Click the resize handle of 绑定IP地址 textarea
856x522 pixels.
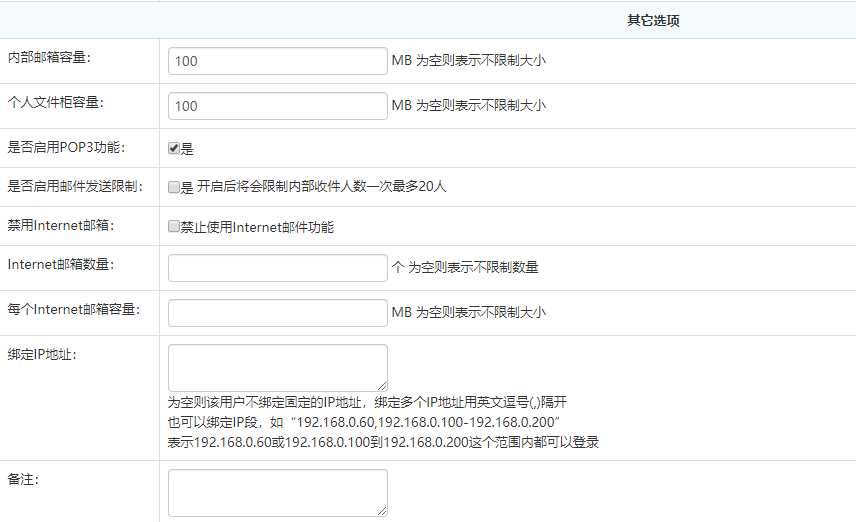(x=382, y=385)
